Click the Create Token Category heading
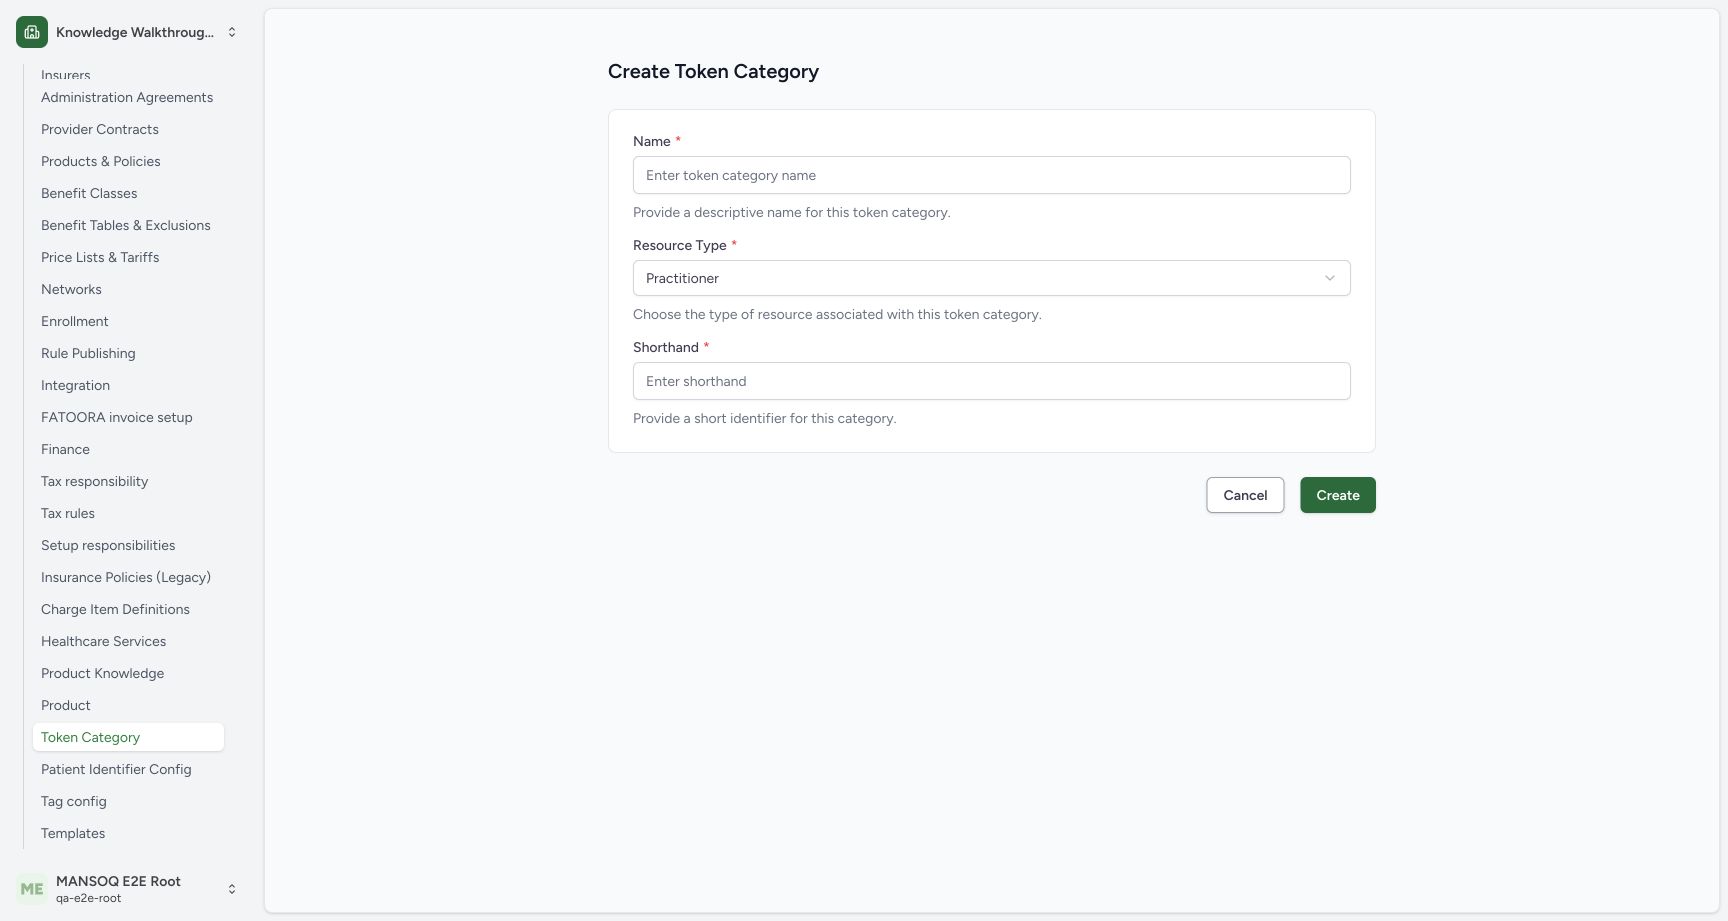Viewport: 1728px width, 921px height. 713,71
